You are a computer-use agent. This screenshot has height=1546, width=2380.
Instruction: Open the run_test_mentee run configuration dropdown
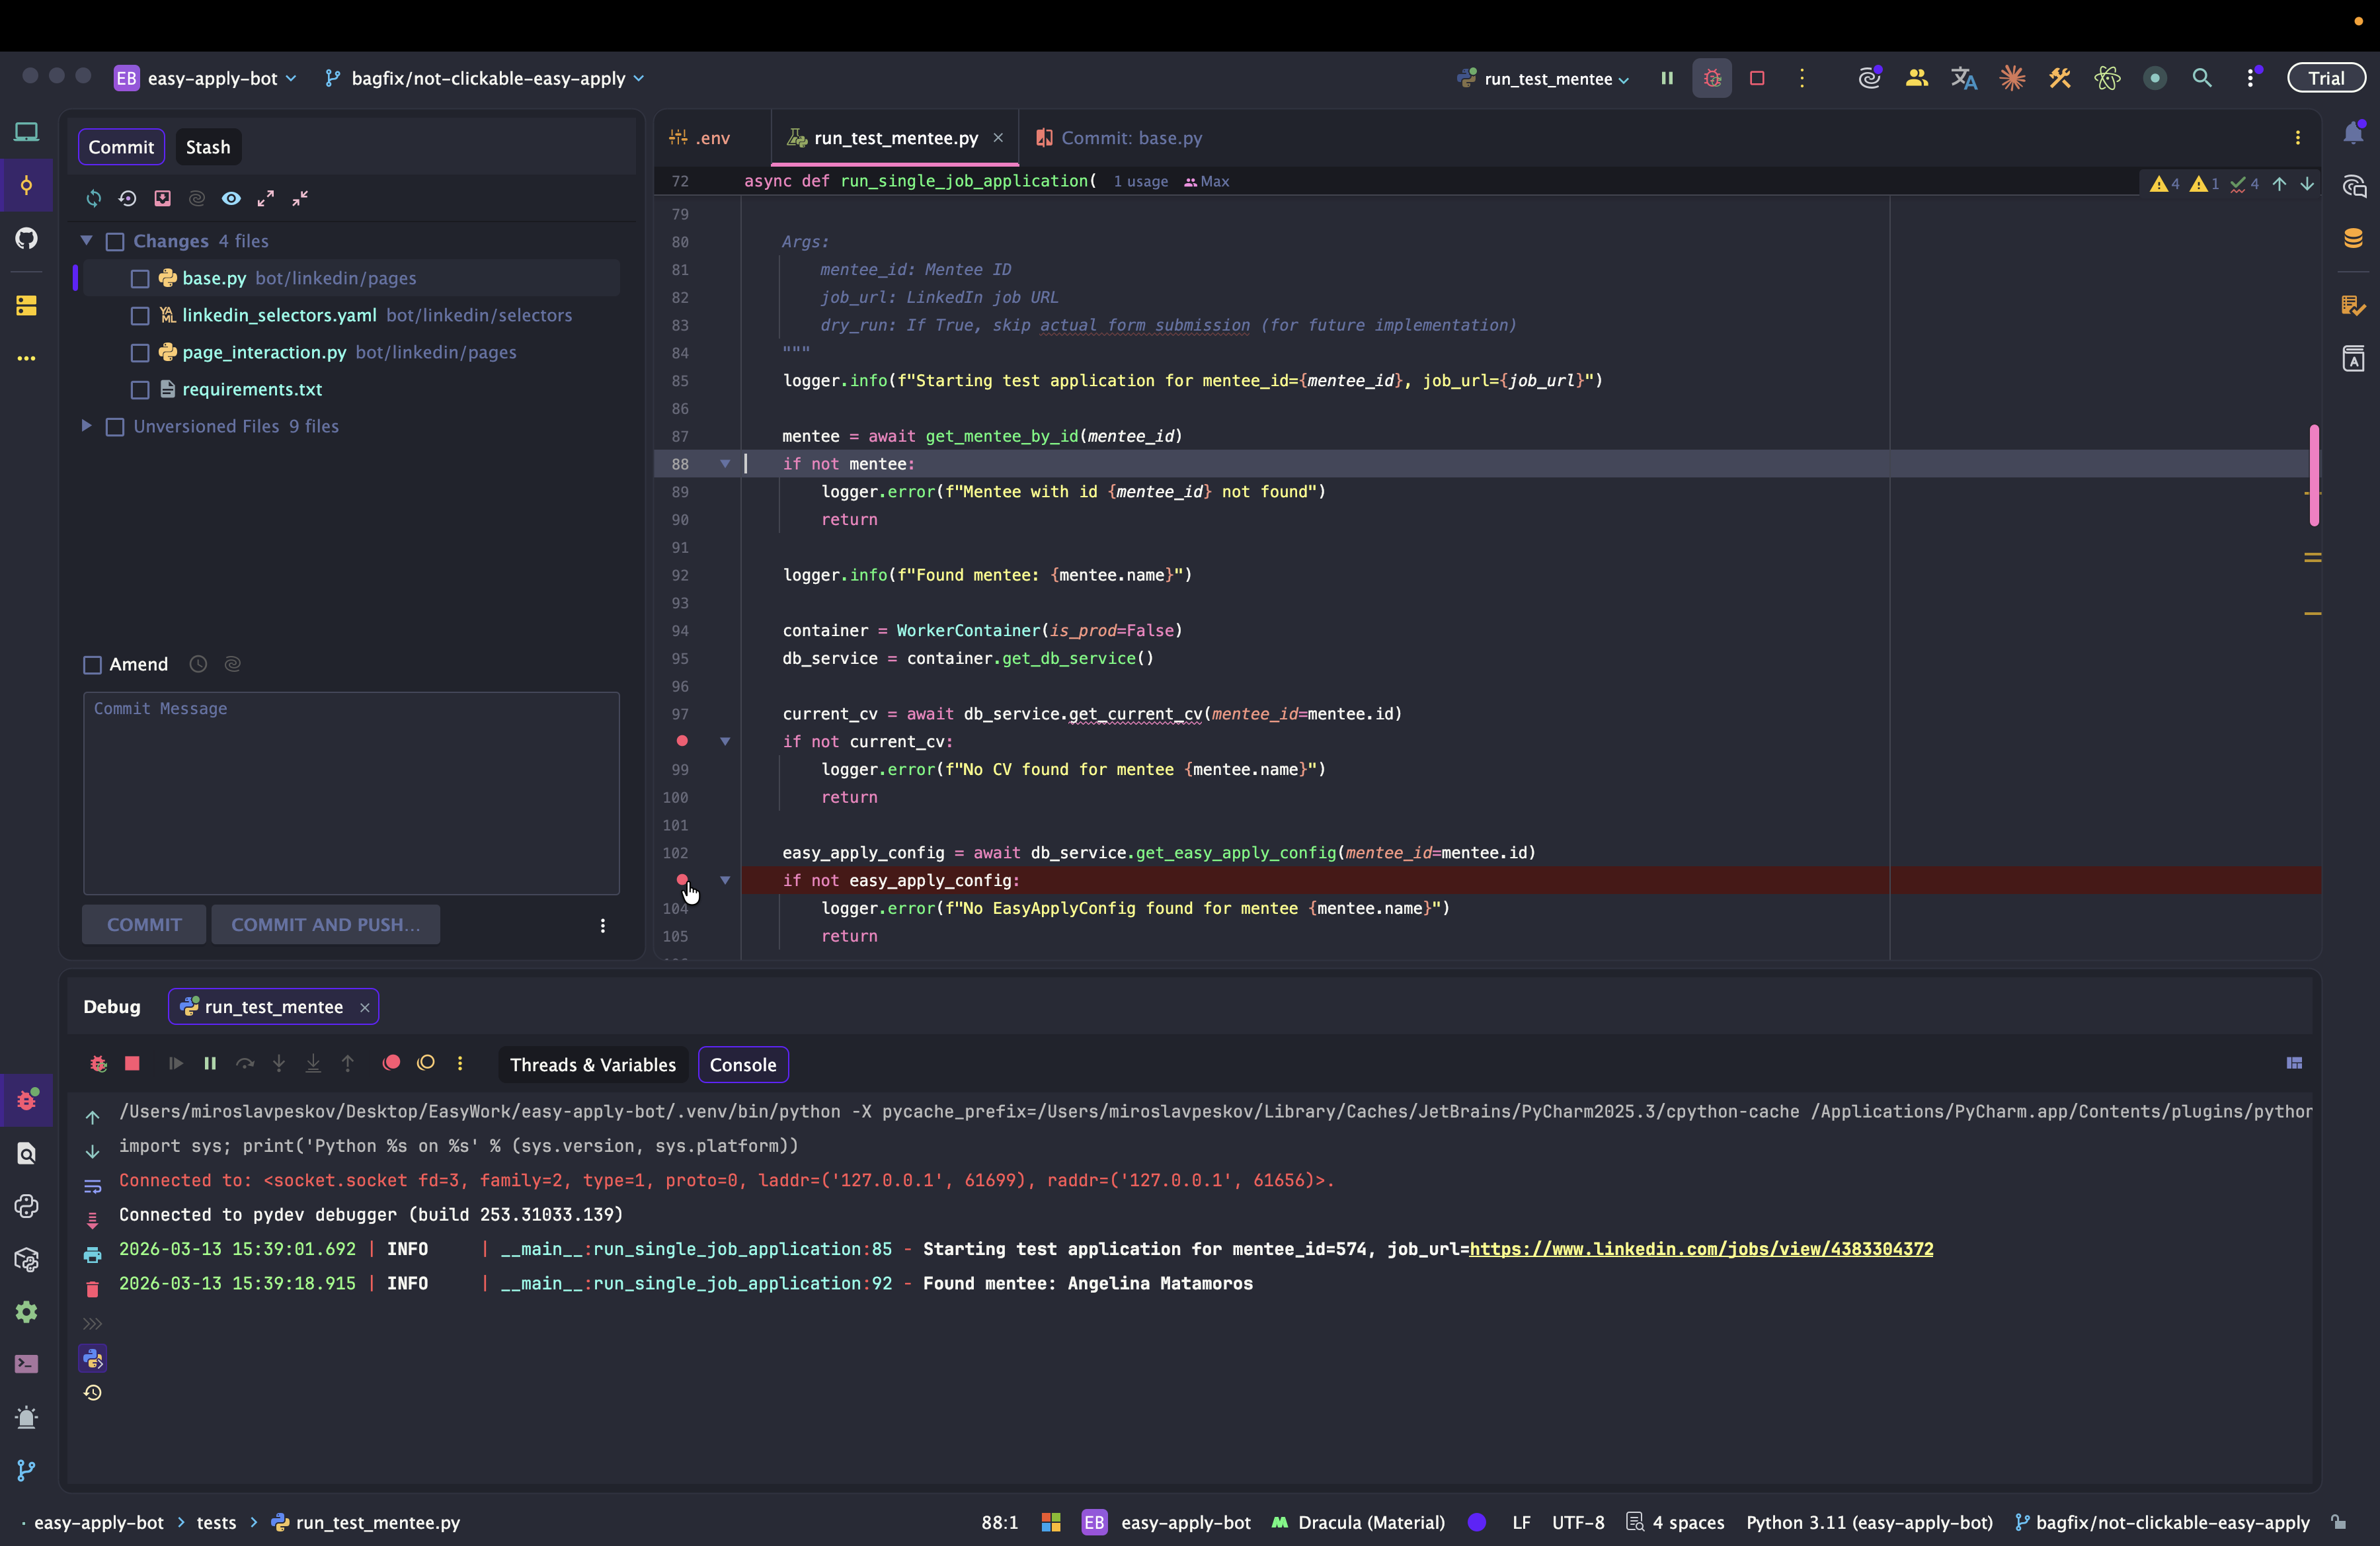[x=1547, y=79]
